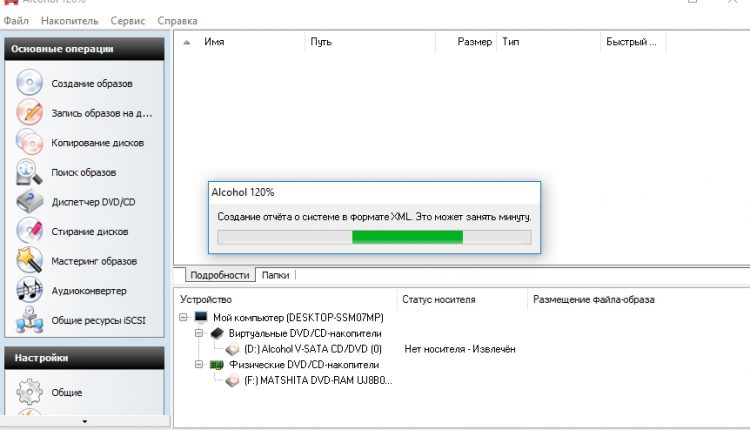
Task: Open the Справка menu
Action: pos(177,21)
